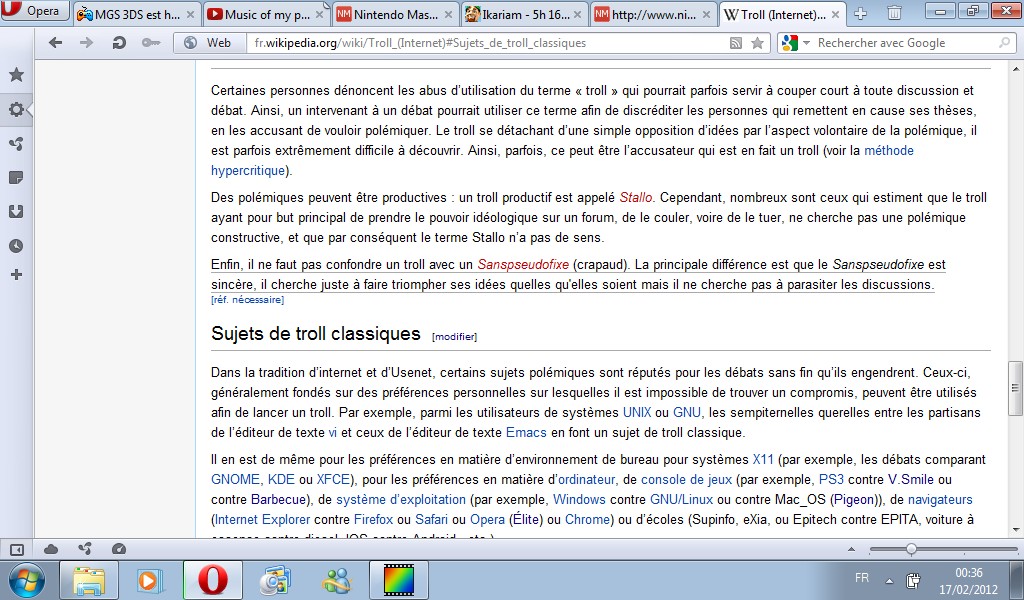1024x600 pixels.
Task: Close the Ikariam tab
Action: click(x=577, y=14)
